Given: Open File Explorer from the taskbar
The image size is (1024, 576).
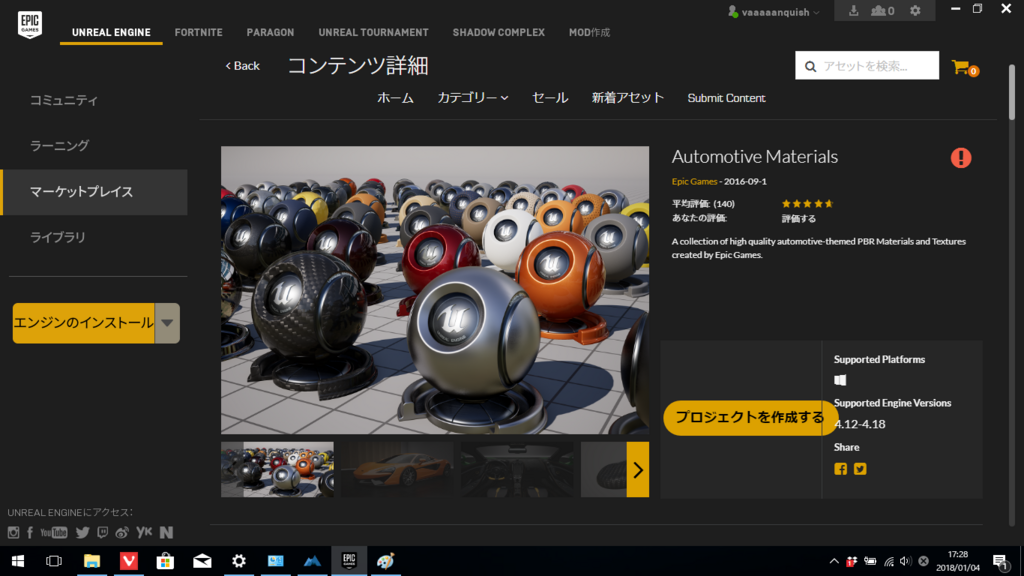Looking at the screenshot, I should tap(91, 561).
